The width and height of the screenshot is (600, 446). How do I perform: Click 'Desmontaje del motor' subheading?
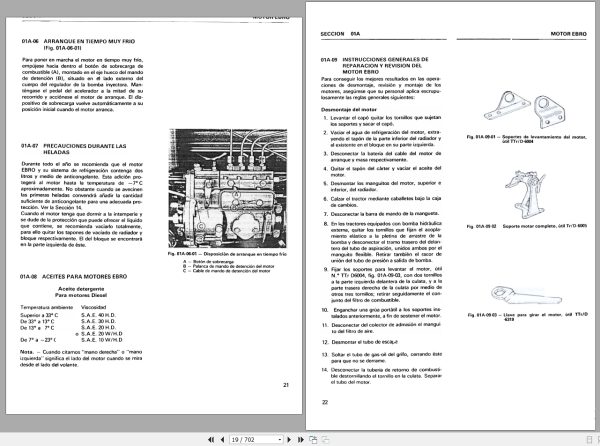point(349,109)
